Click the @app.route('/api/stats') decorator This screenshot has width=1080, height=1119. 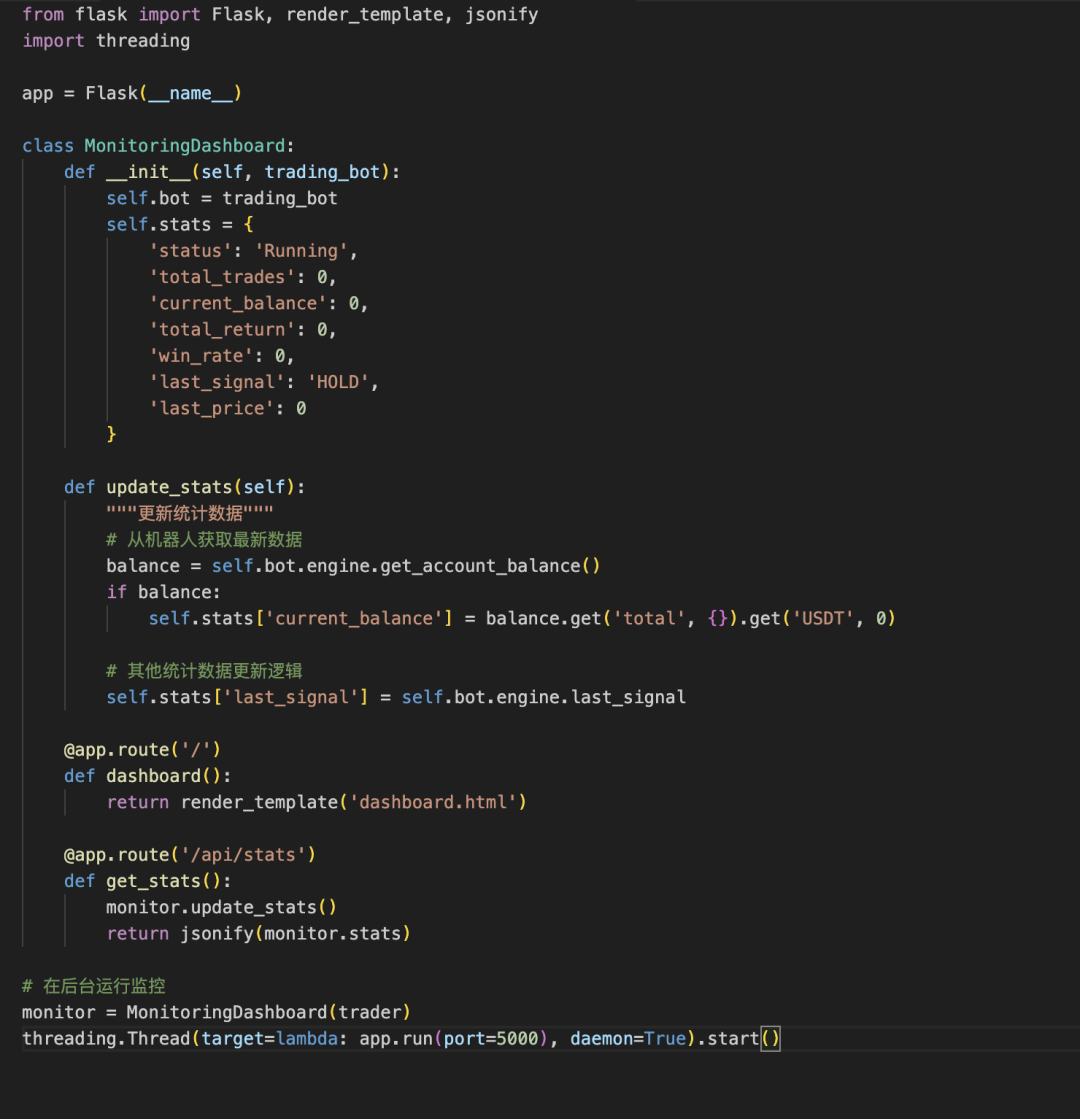pos(190,855)
